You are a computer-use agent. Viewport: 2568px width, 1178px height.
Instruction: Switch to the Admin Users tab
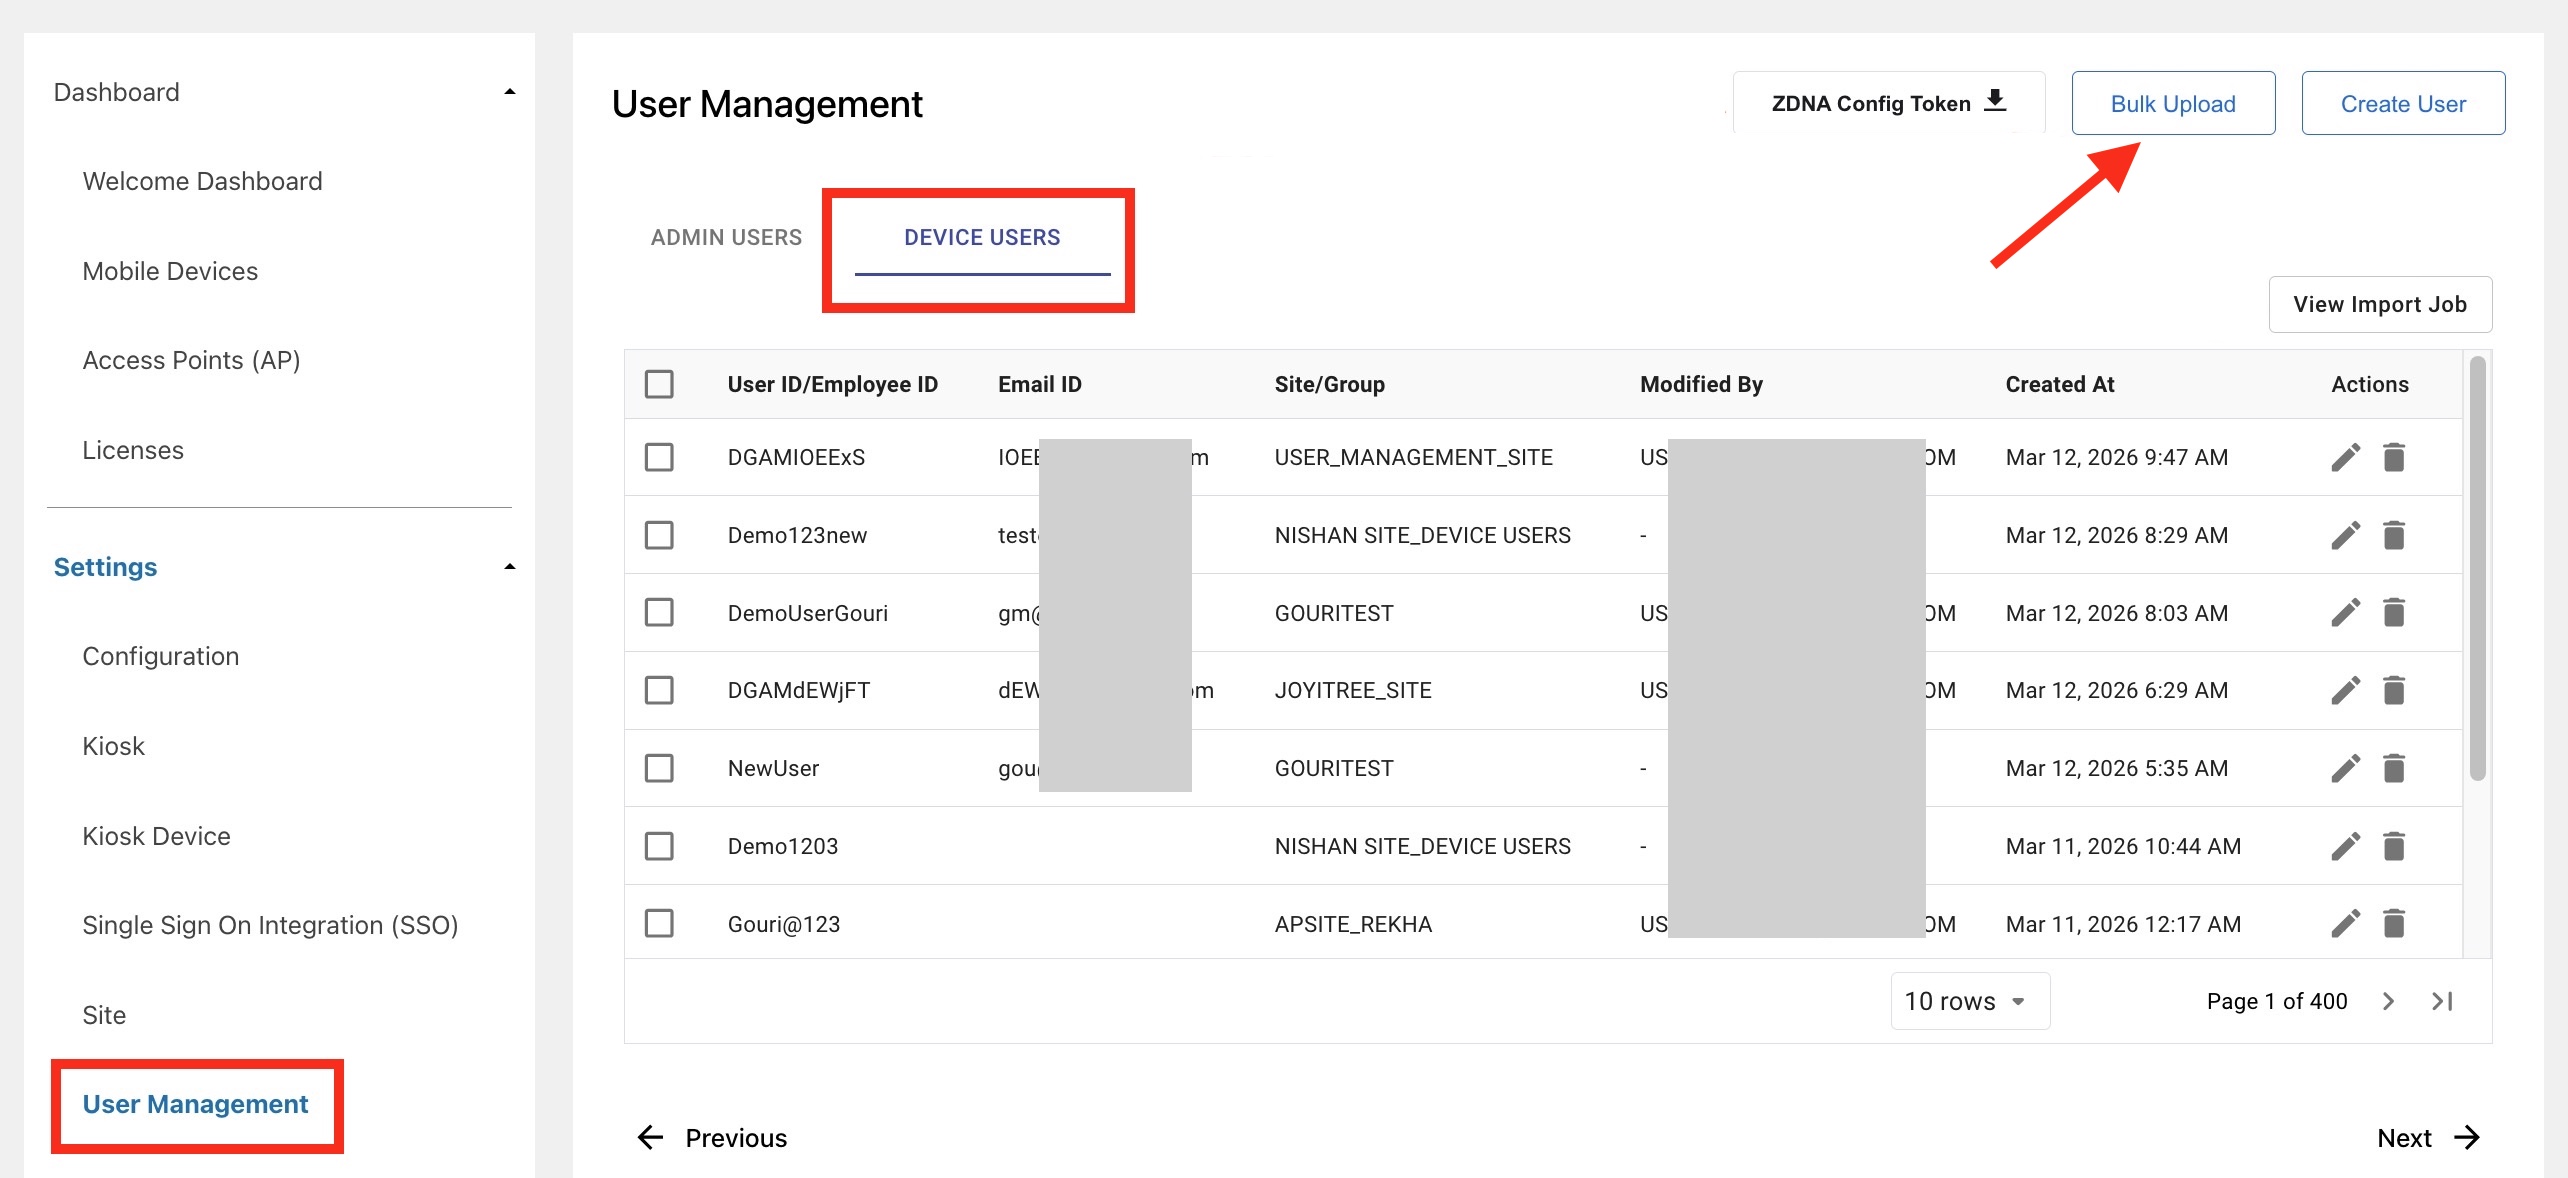726,237
